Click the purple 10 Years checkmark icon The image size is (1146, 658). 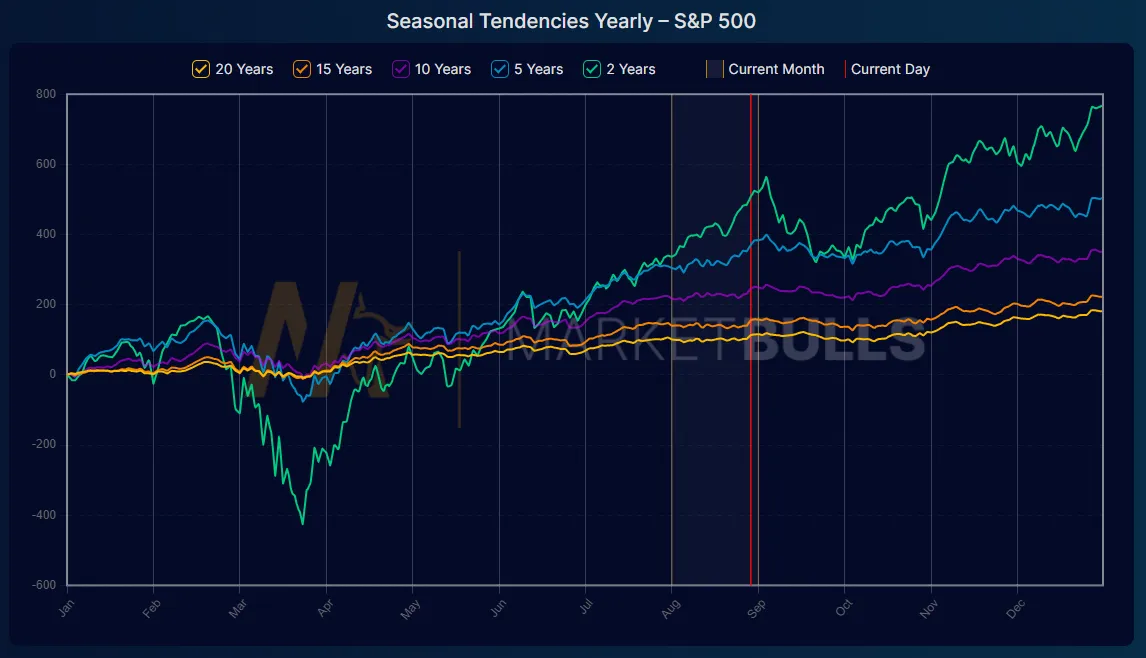pyautogui.click(x=403, y=68)
